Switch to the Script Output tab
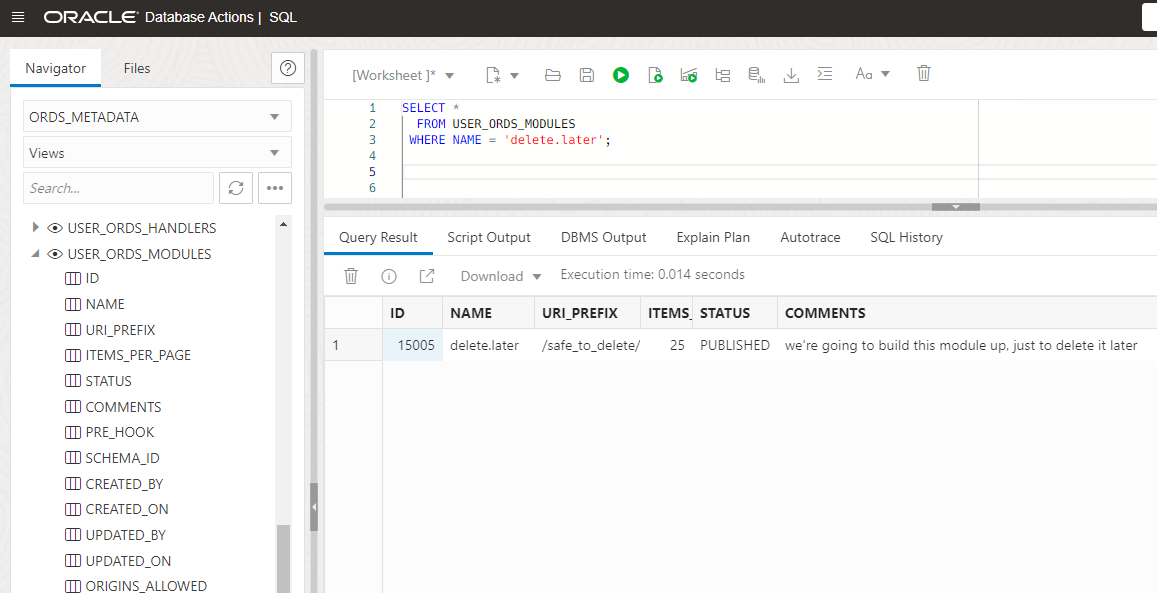The height and width of the screenshot is (593, 1157). coord(489,237)
